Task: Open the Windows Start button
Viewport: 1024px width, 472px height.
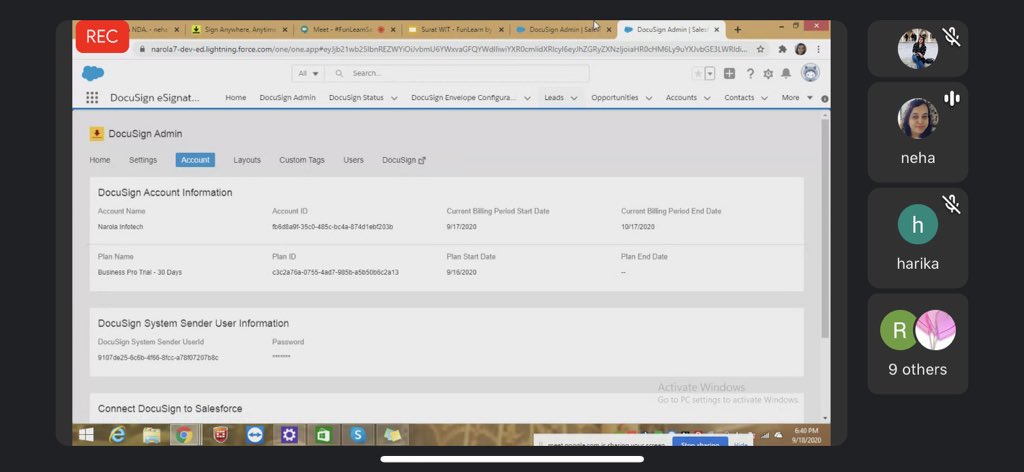Action: (86, 435)
